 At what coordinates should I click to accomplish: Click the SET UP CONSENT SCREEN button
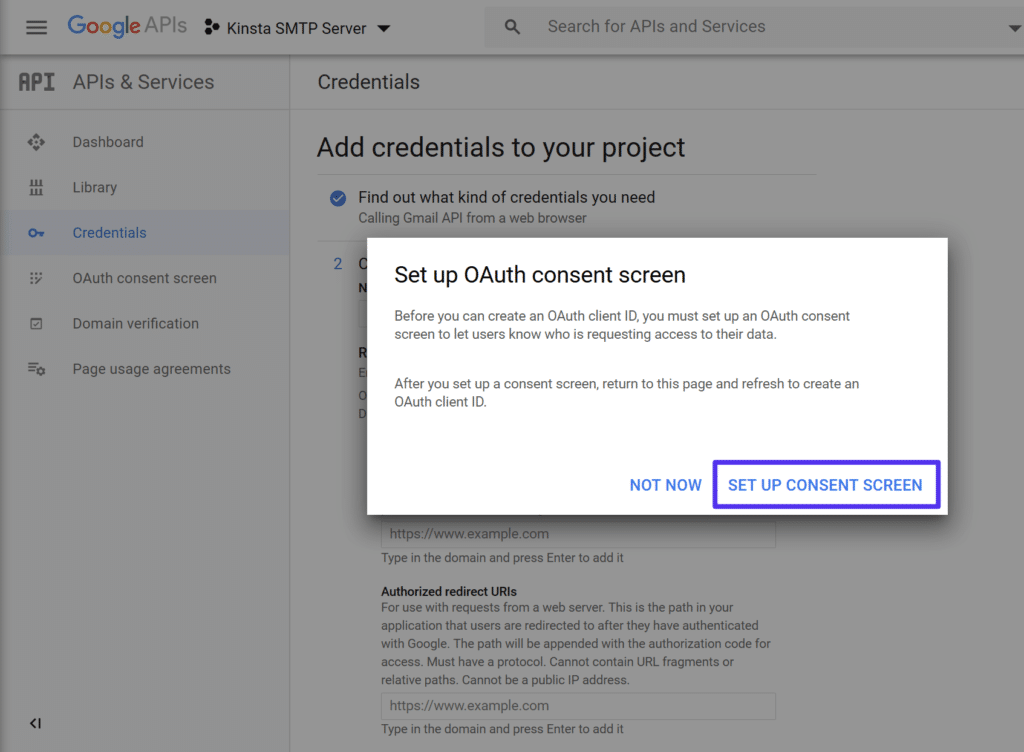[x=826, y=485]
